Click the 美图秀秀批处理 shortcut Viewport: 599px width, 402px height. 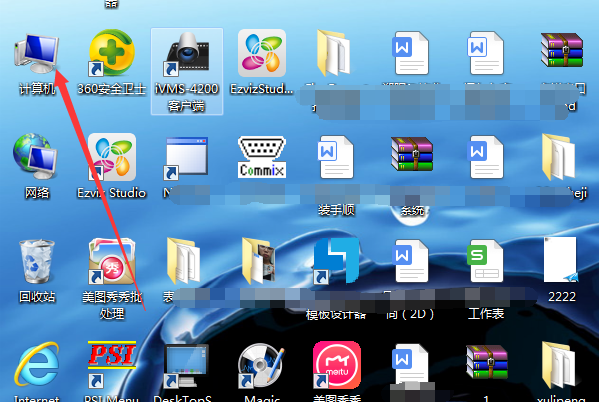click(x=112, y=261)
